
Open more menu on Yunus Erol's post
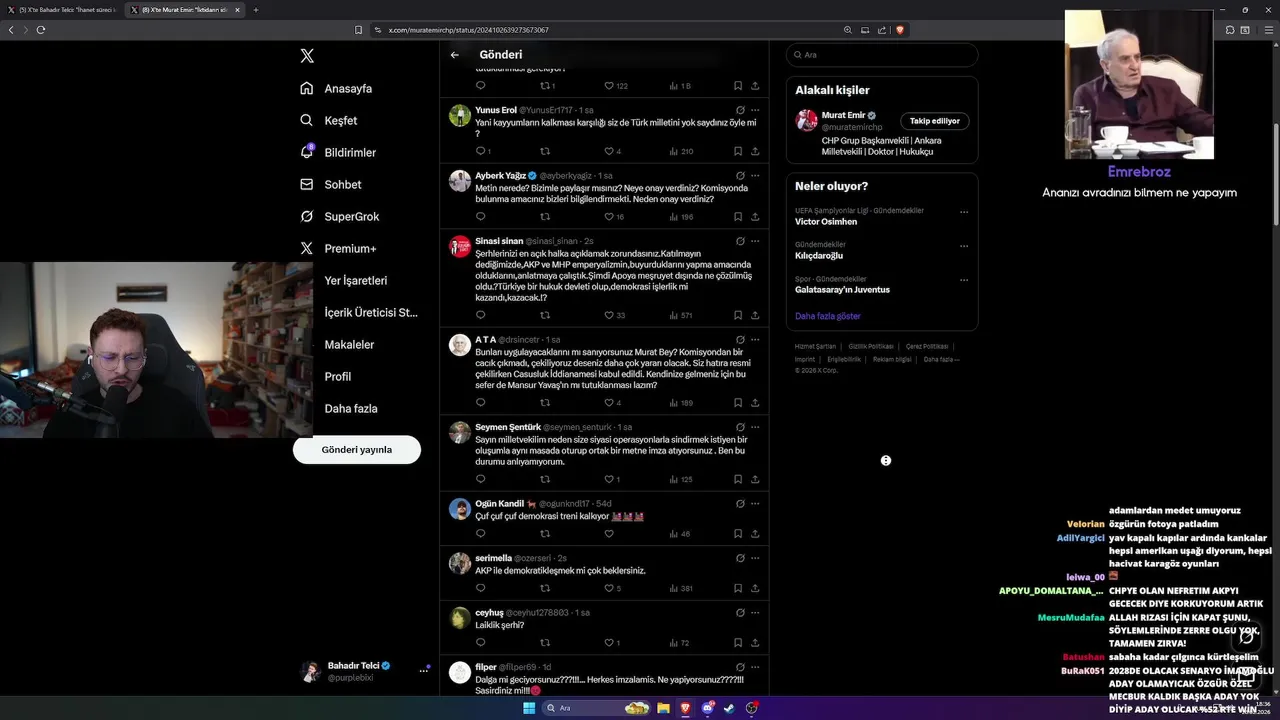click(x=755, y=110)
